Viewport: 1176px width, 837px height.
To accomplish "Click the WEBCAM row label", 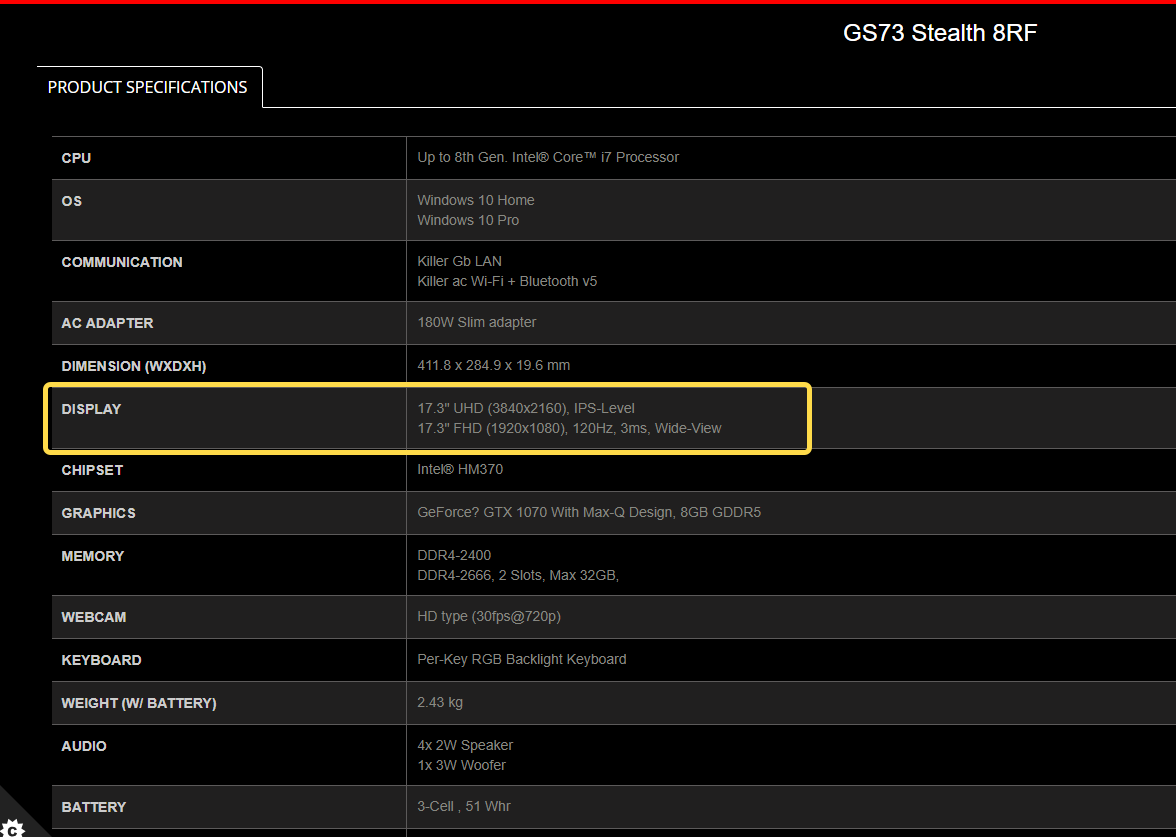I will click(94, 617).
